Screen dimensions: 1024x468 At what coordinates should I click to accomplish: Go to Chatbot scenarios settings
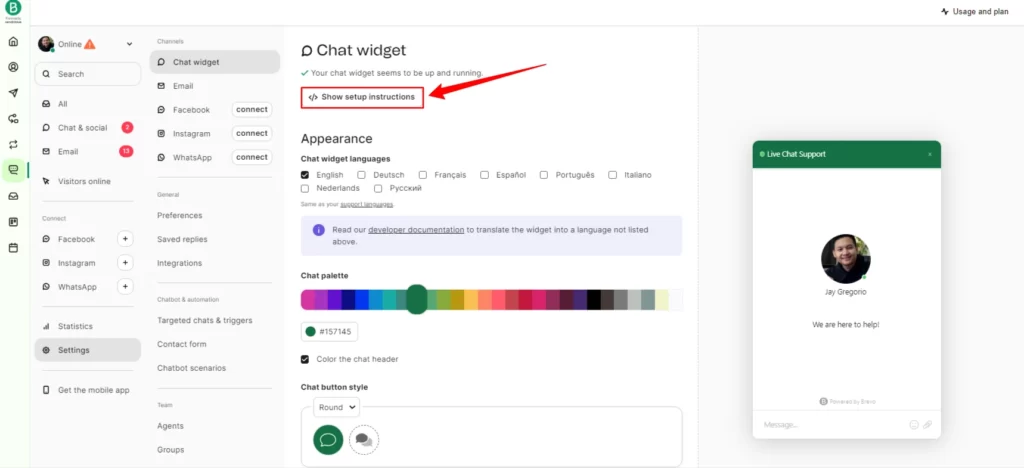[191, 368]
